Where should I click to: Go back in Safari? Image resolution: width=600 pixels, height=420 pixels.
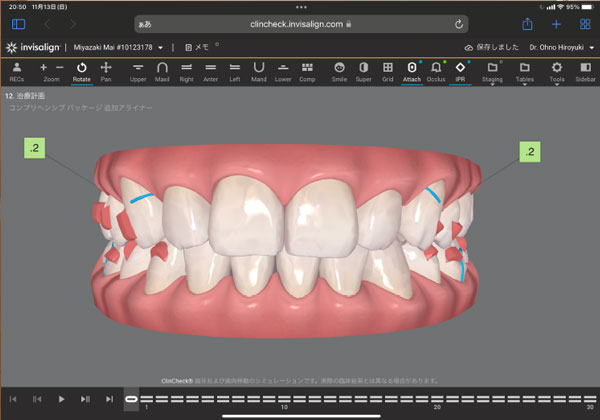point(47,24)
